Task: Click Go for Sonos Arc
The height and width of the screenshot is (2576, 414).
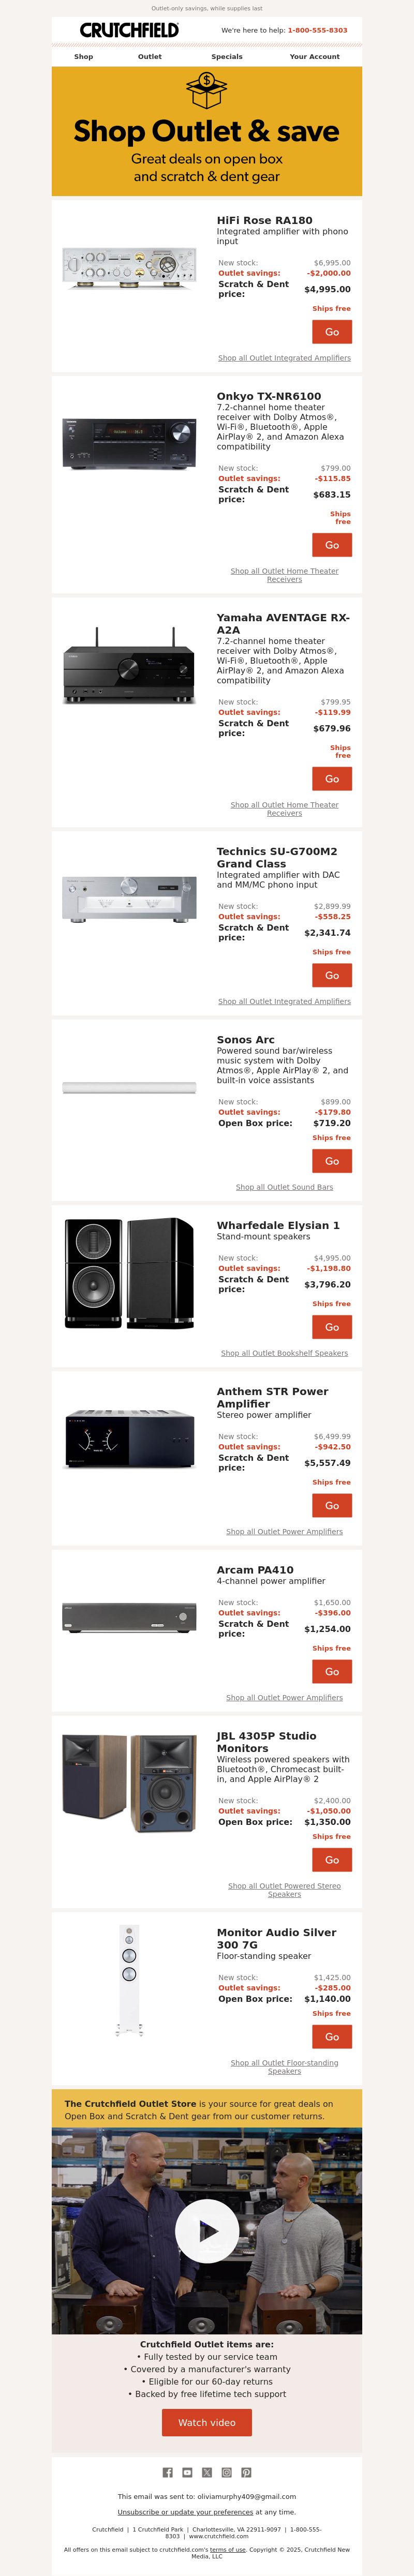Action: (x=332, y=1161)
